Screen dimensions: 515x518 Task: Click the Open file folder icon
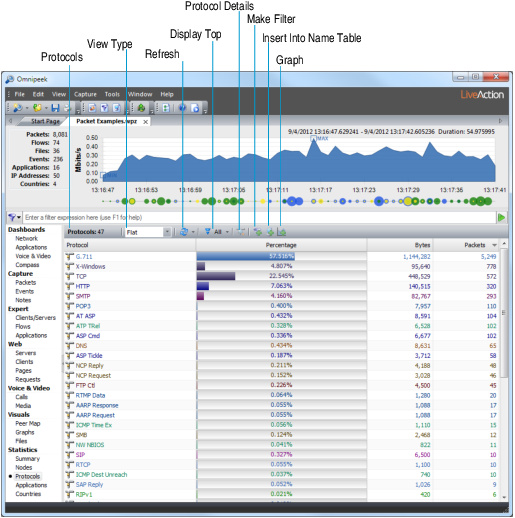(x=37, y=108)
